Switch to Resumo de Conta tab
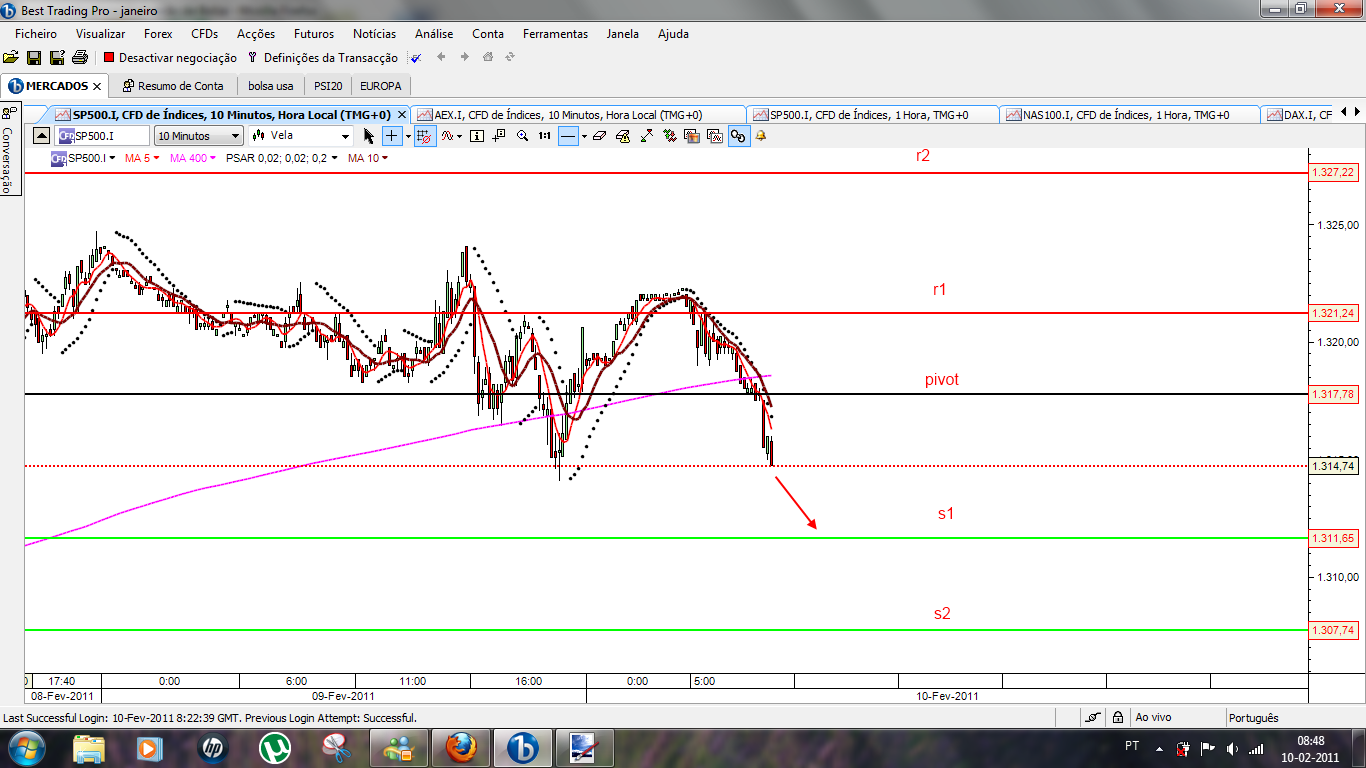The height and width of the screenshot is (768, 1366). point(173,86)
